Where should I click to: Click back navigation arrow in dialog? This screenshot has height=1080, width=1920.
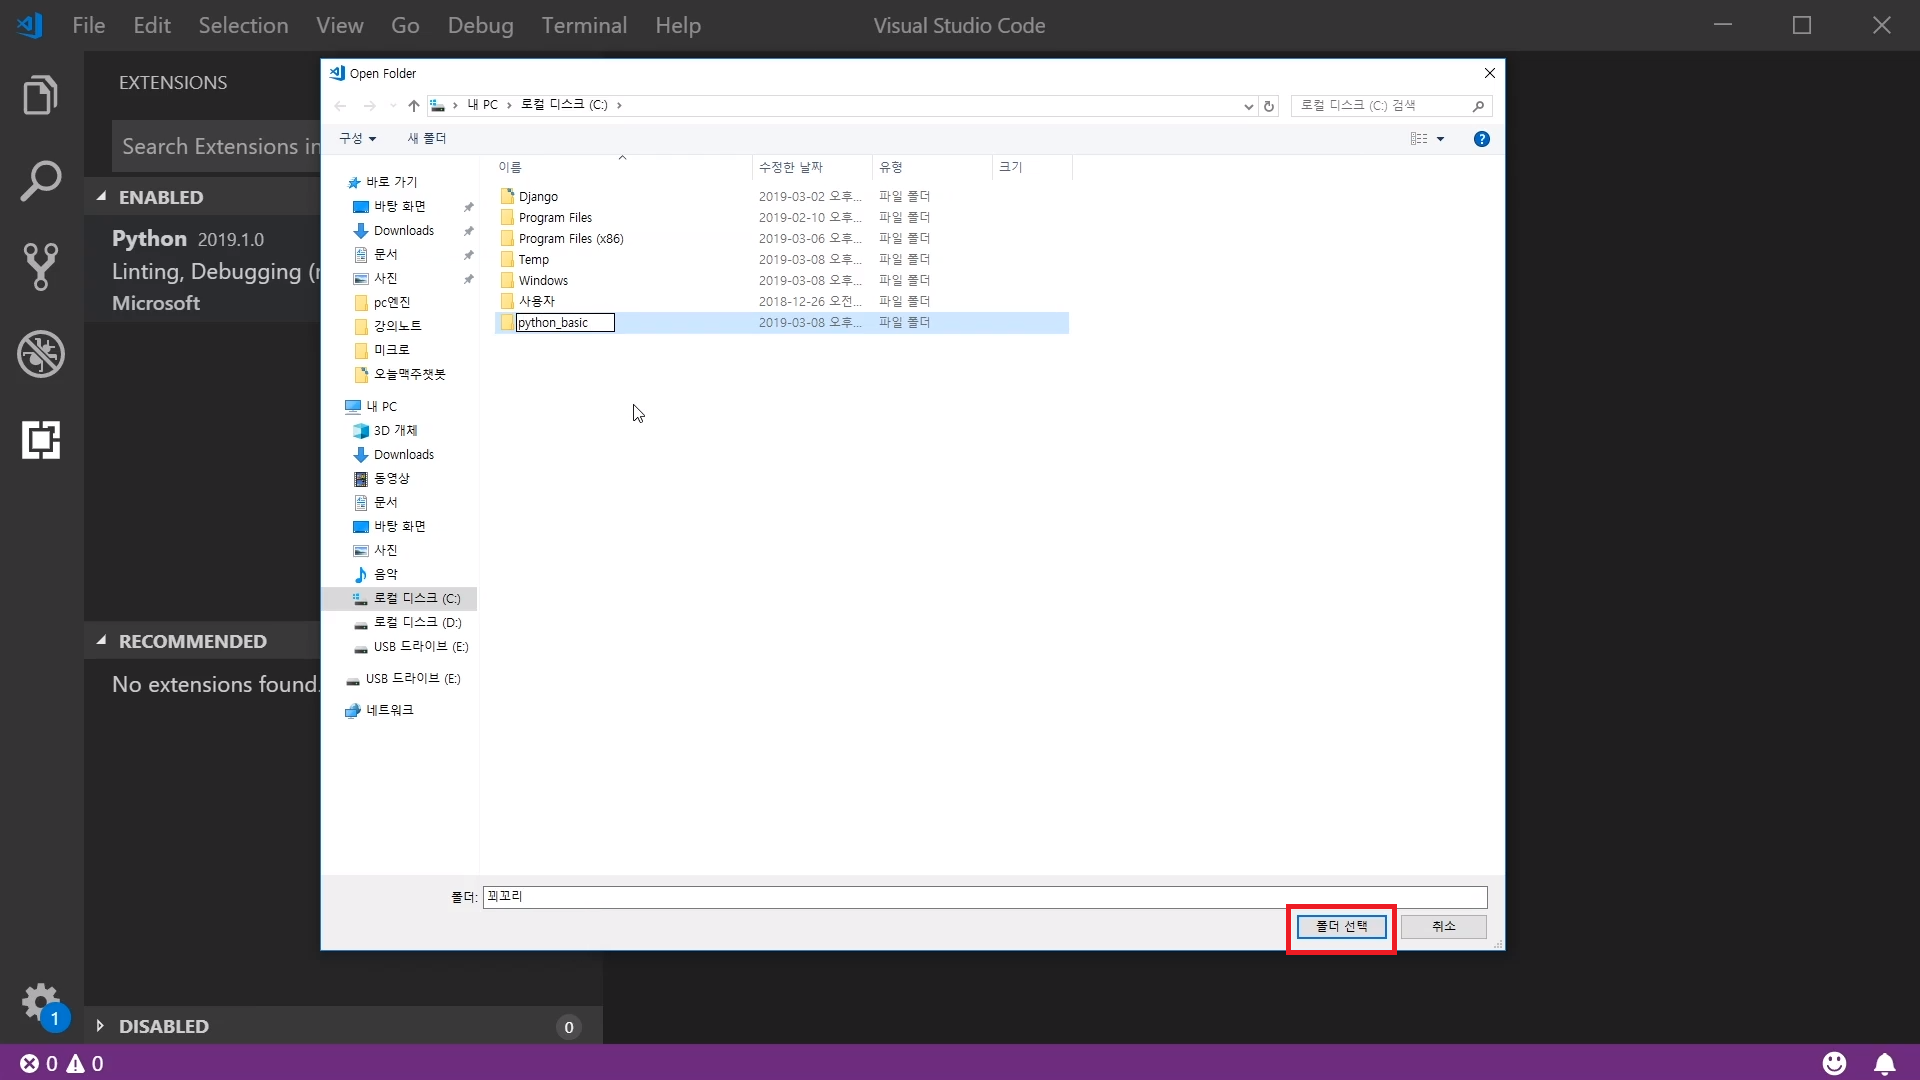(340, 105)
